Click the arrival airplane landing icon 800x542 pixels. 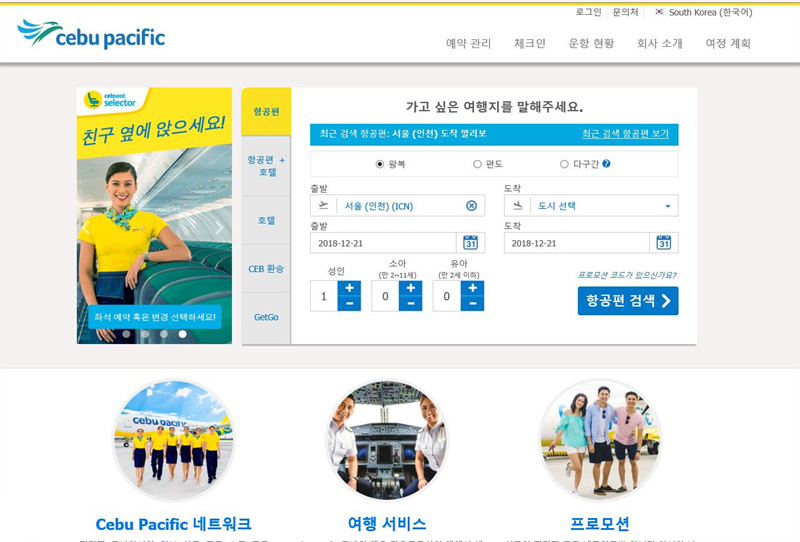[517, 205]
